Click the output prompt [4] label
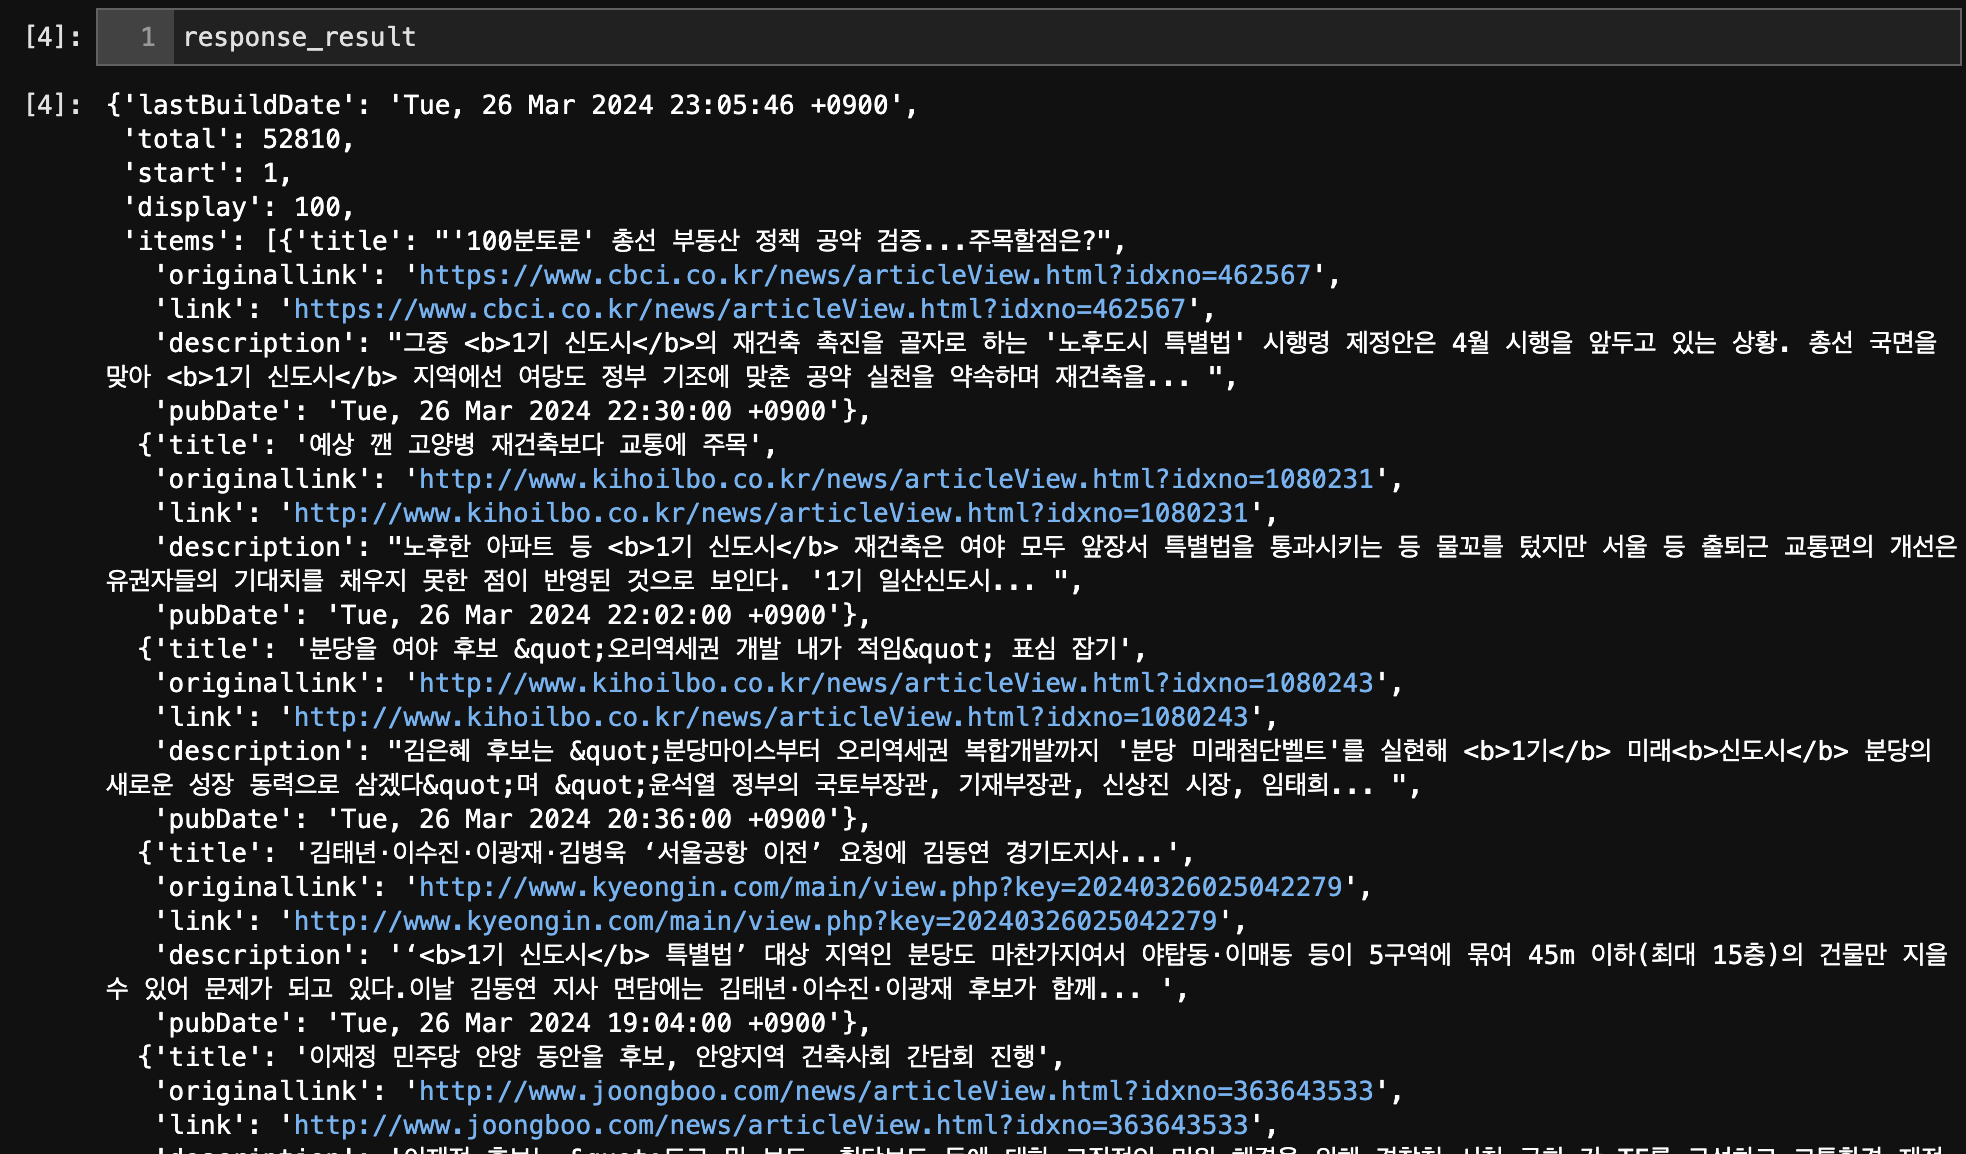 (52, 105)
